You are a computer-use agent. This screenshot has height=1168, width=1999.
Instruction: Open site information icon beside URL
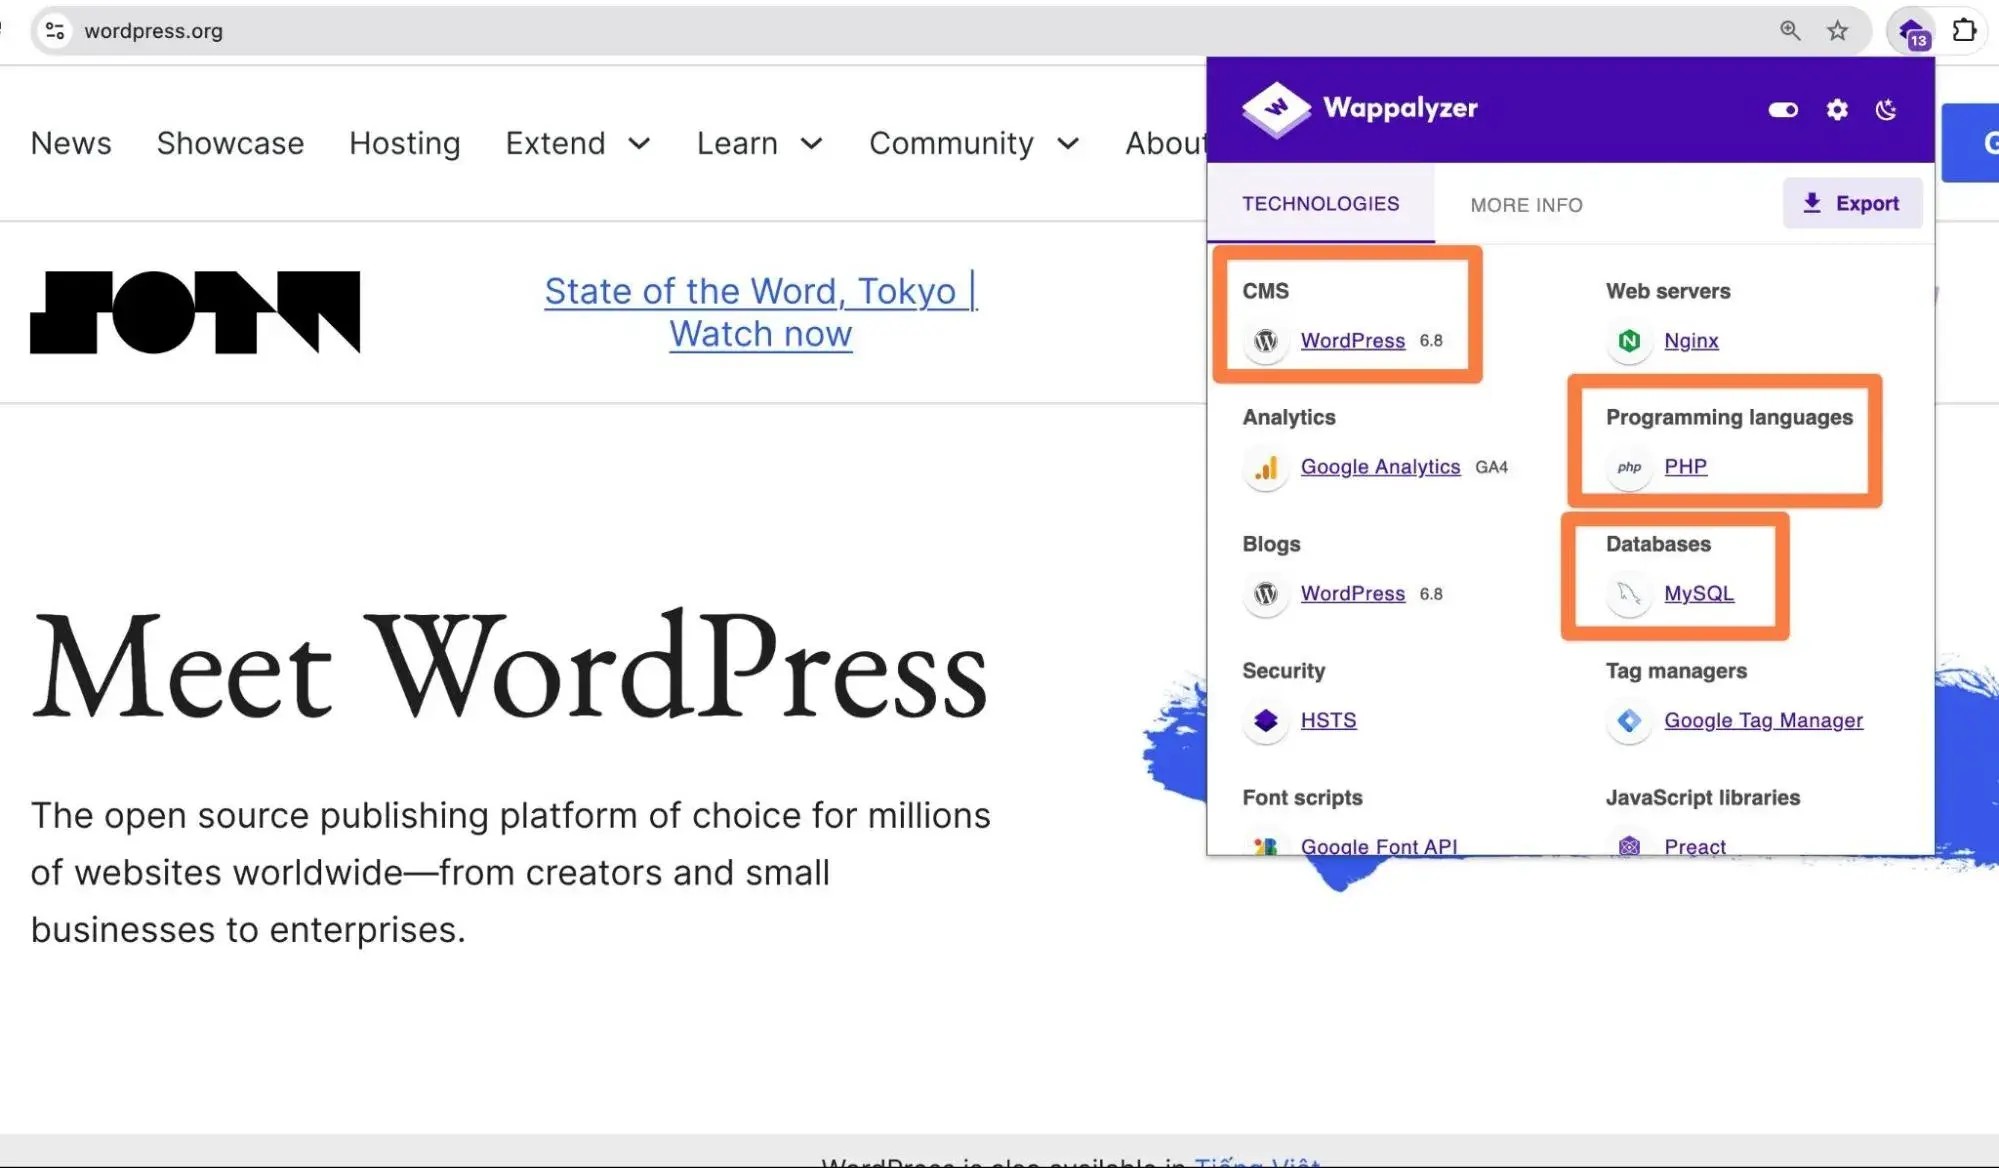[x=56, y=31]
